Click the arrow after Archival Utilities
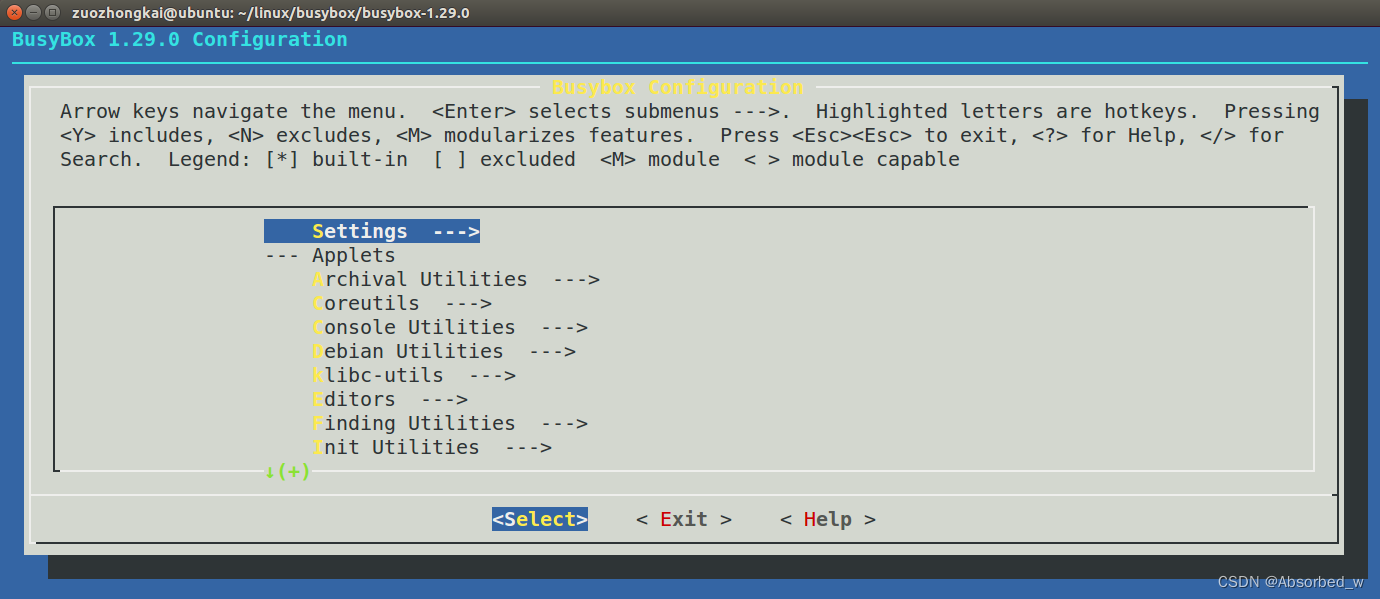 pyautogui.click(x=576, y=279)
